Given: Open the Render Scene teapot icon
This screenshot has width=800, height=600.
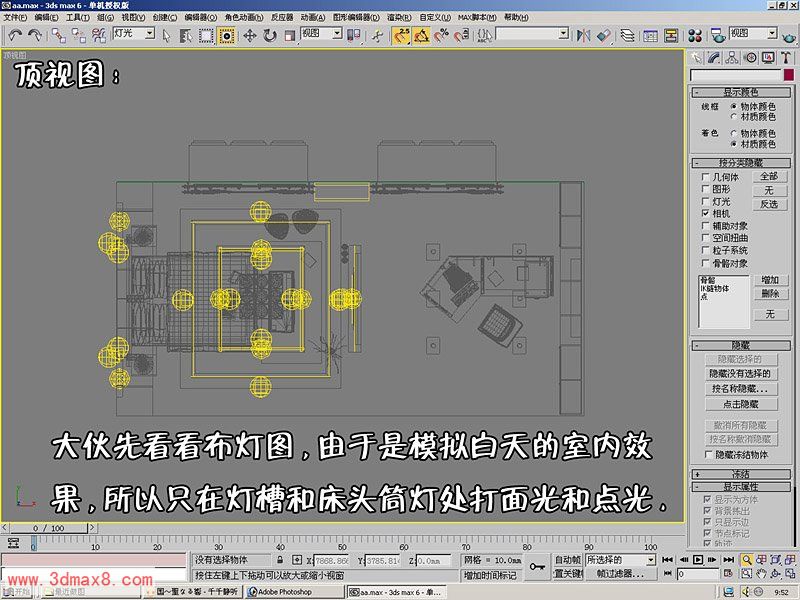Looking at the screenshot, I should click(x=718, y=35).
